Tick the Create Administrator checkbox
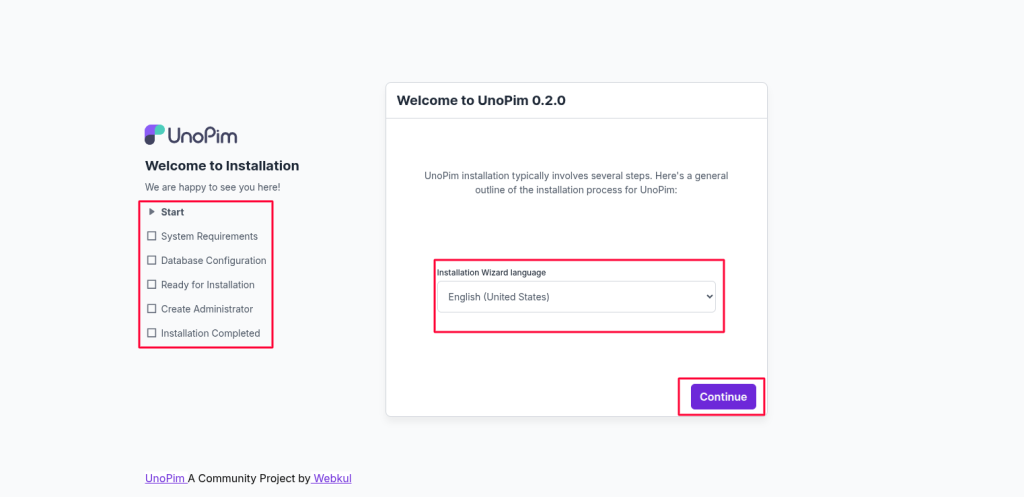This screenshot has height=497, width=1024. (x=152, y=308)
